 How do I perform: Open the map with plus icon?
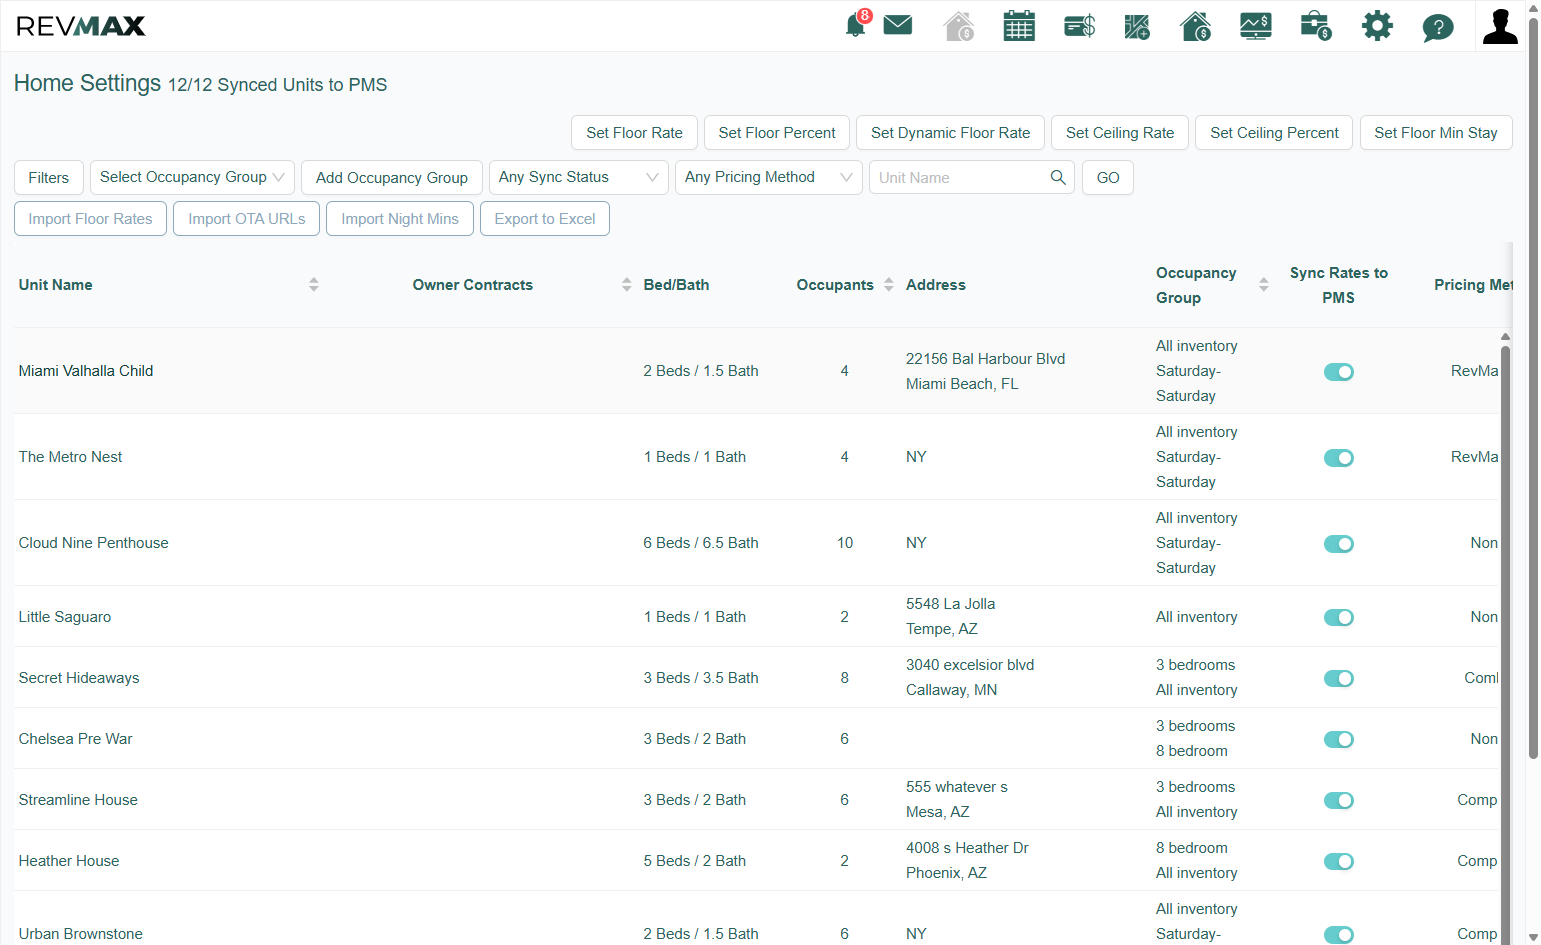coord(1137,26)
